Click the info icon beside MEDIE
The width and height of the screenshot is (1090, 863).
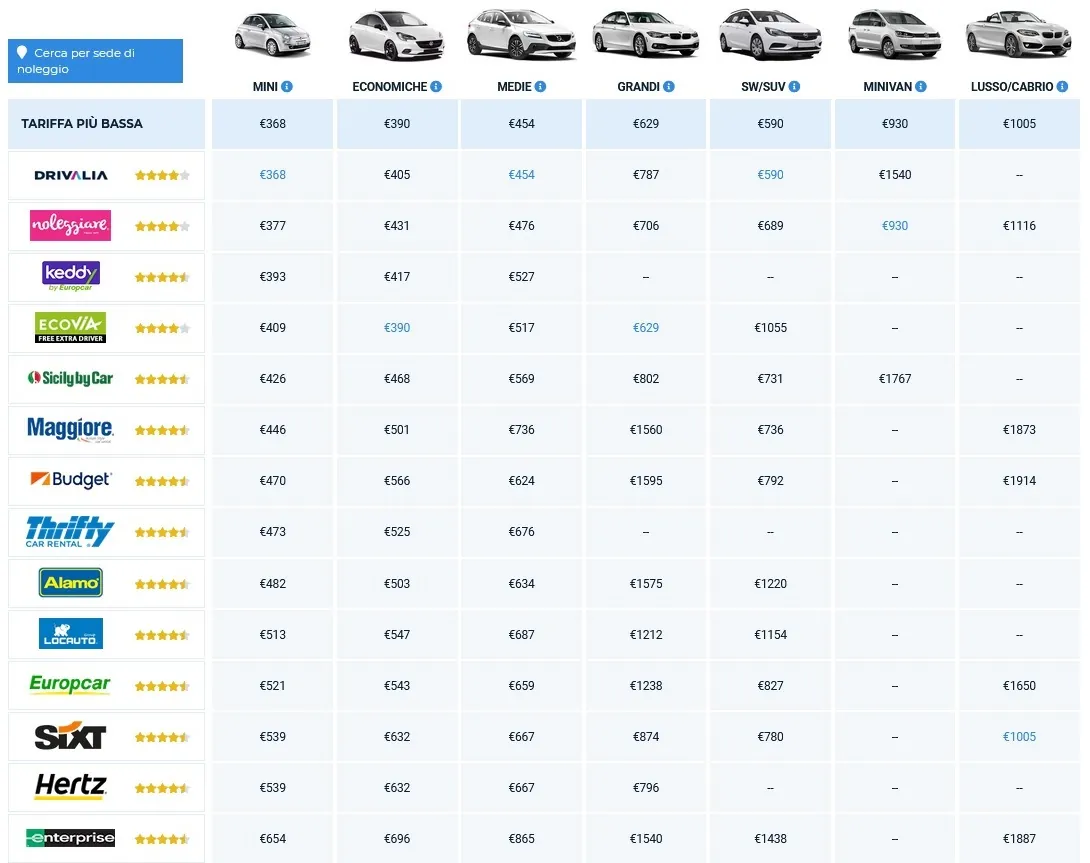pos(540,87)
